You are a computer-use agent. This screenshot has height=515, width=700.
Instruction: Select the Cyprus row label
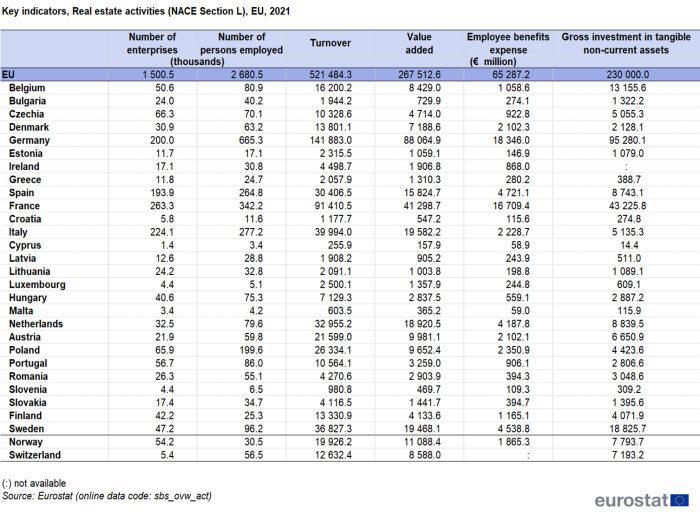tap(25, 245)
